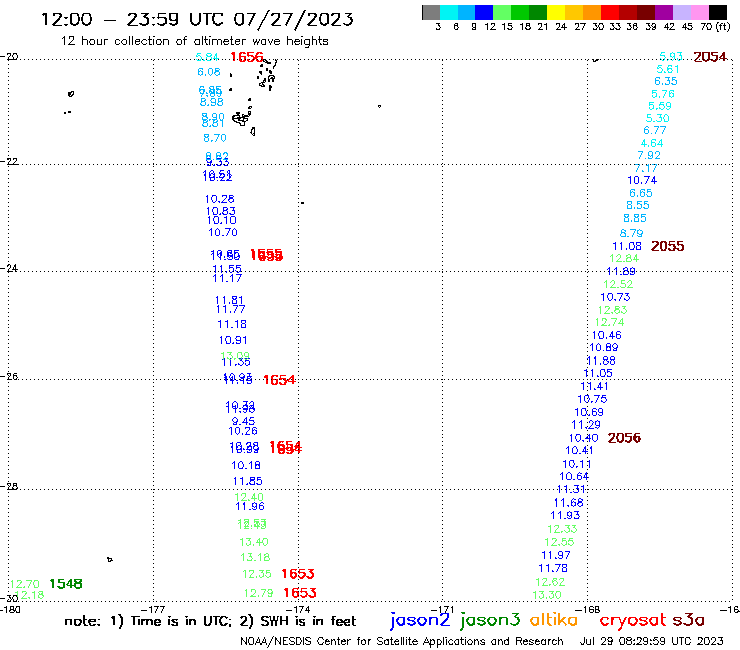Click the wave height value 10.83
This screenshot has height=650, width=740.
pyautogui.click(x=220, y=211)
